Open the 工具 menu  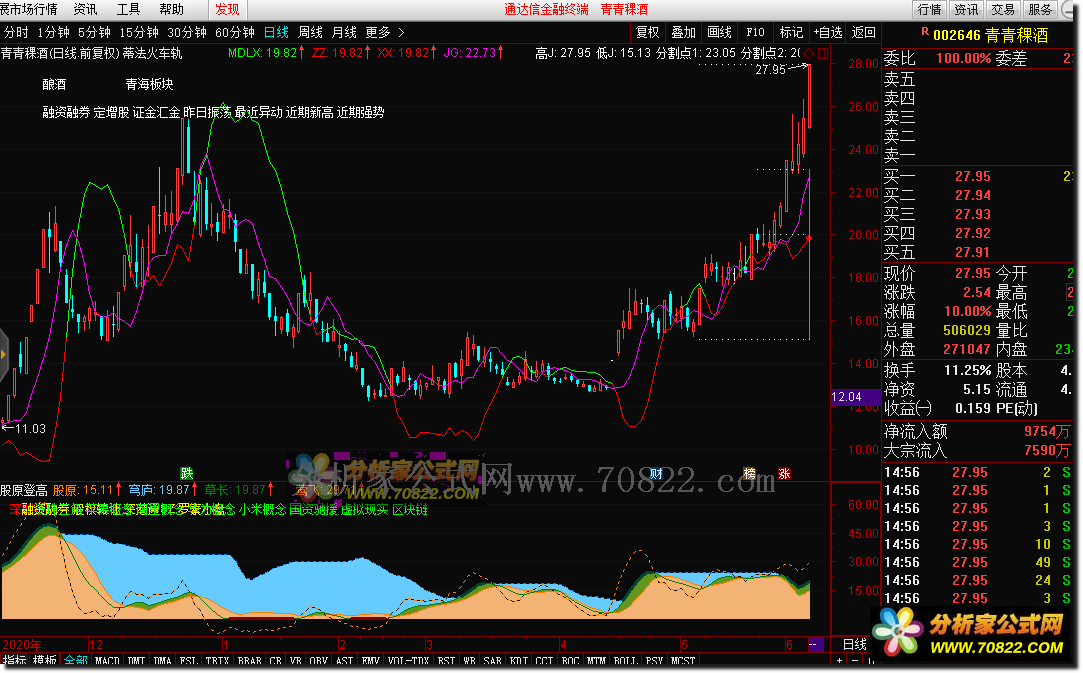(x=128, y=9)
